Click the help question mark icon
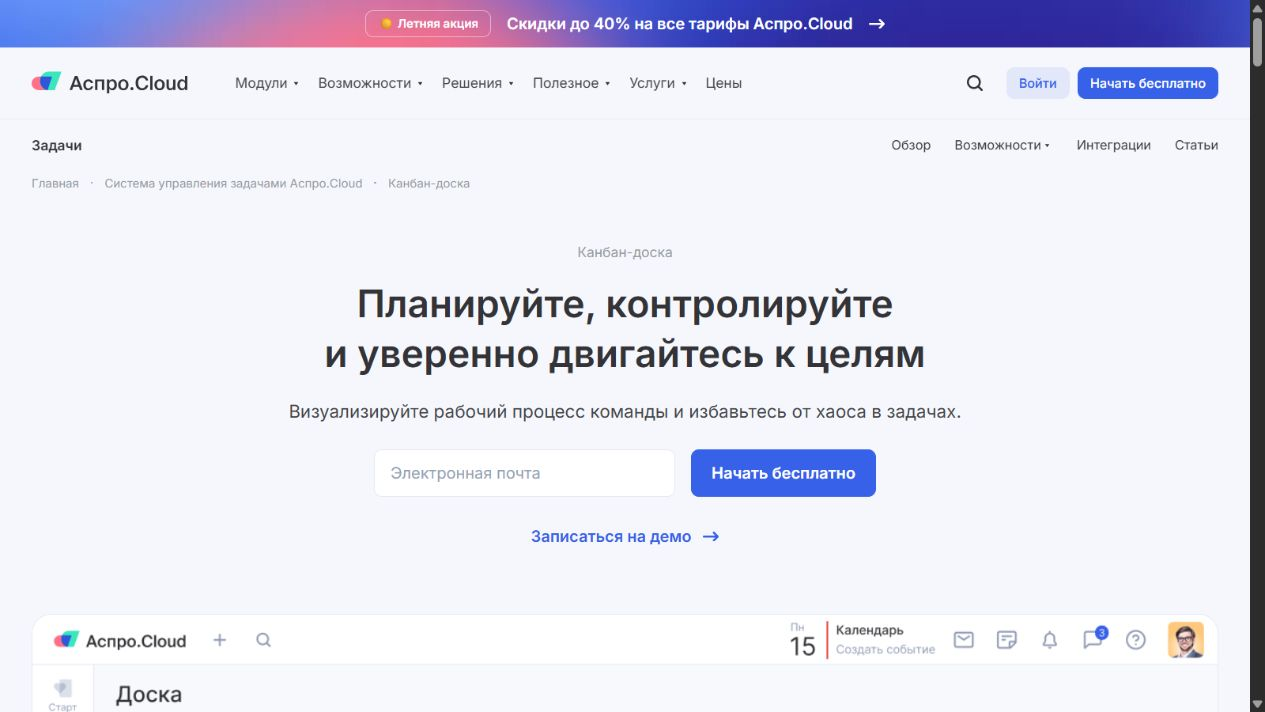Image resolution: width=1265 pixels, height=712 pixels. tap(1136, 640)
